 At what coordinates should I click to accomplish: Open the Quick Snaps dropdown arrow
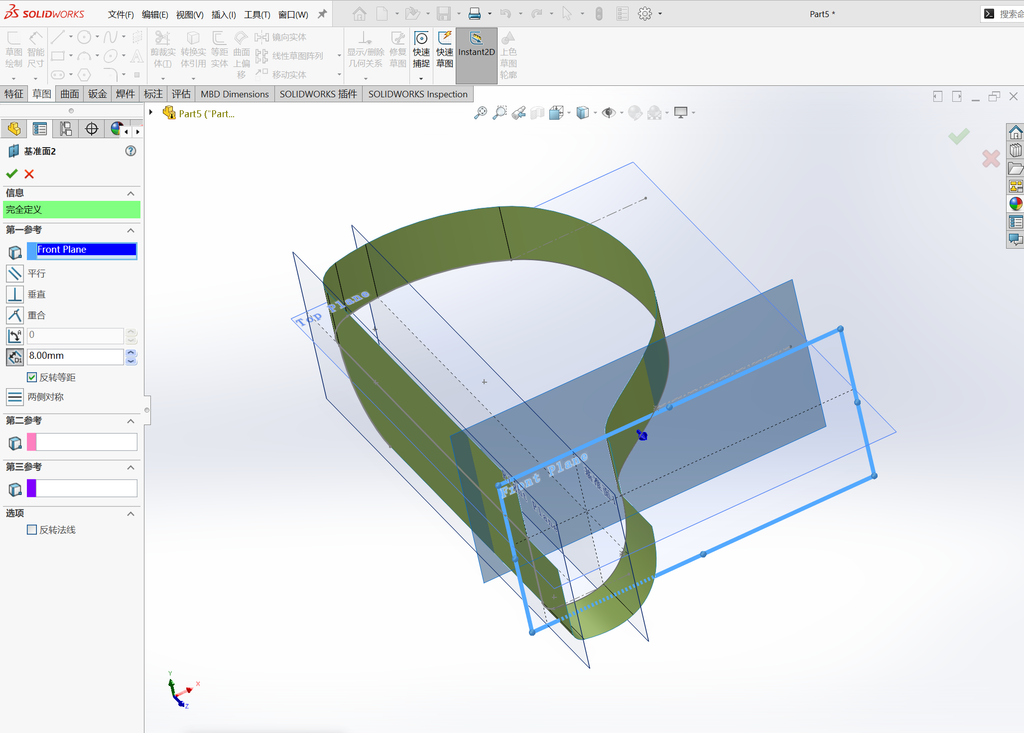tap(421, 78)
